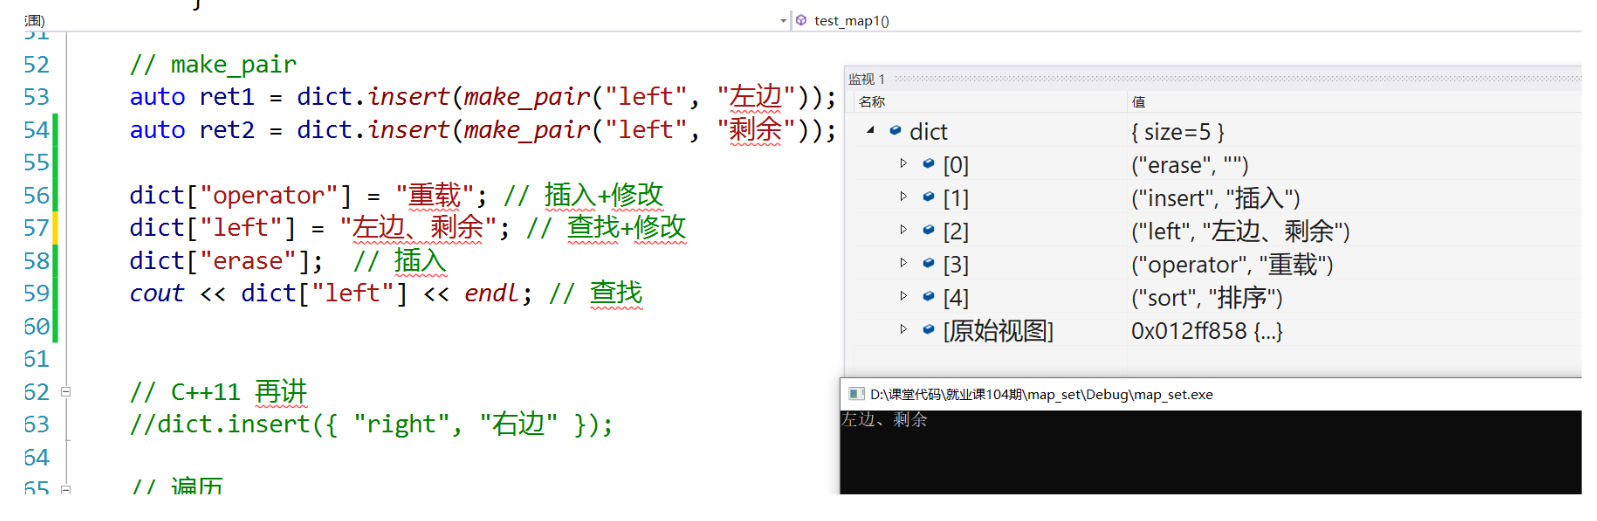The width and height of the screenshot is (1597, 521).
Task: Click the ret1 variable on line 53
Action: [227, 97]
